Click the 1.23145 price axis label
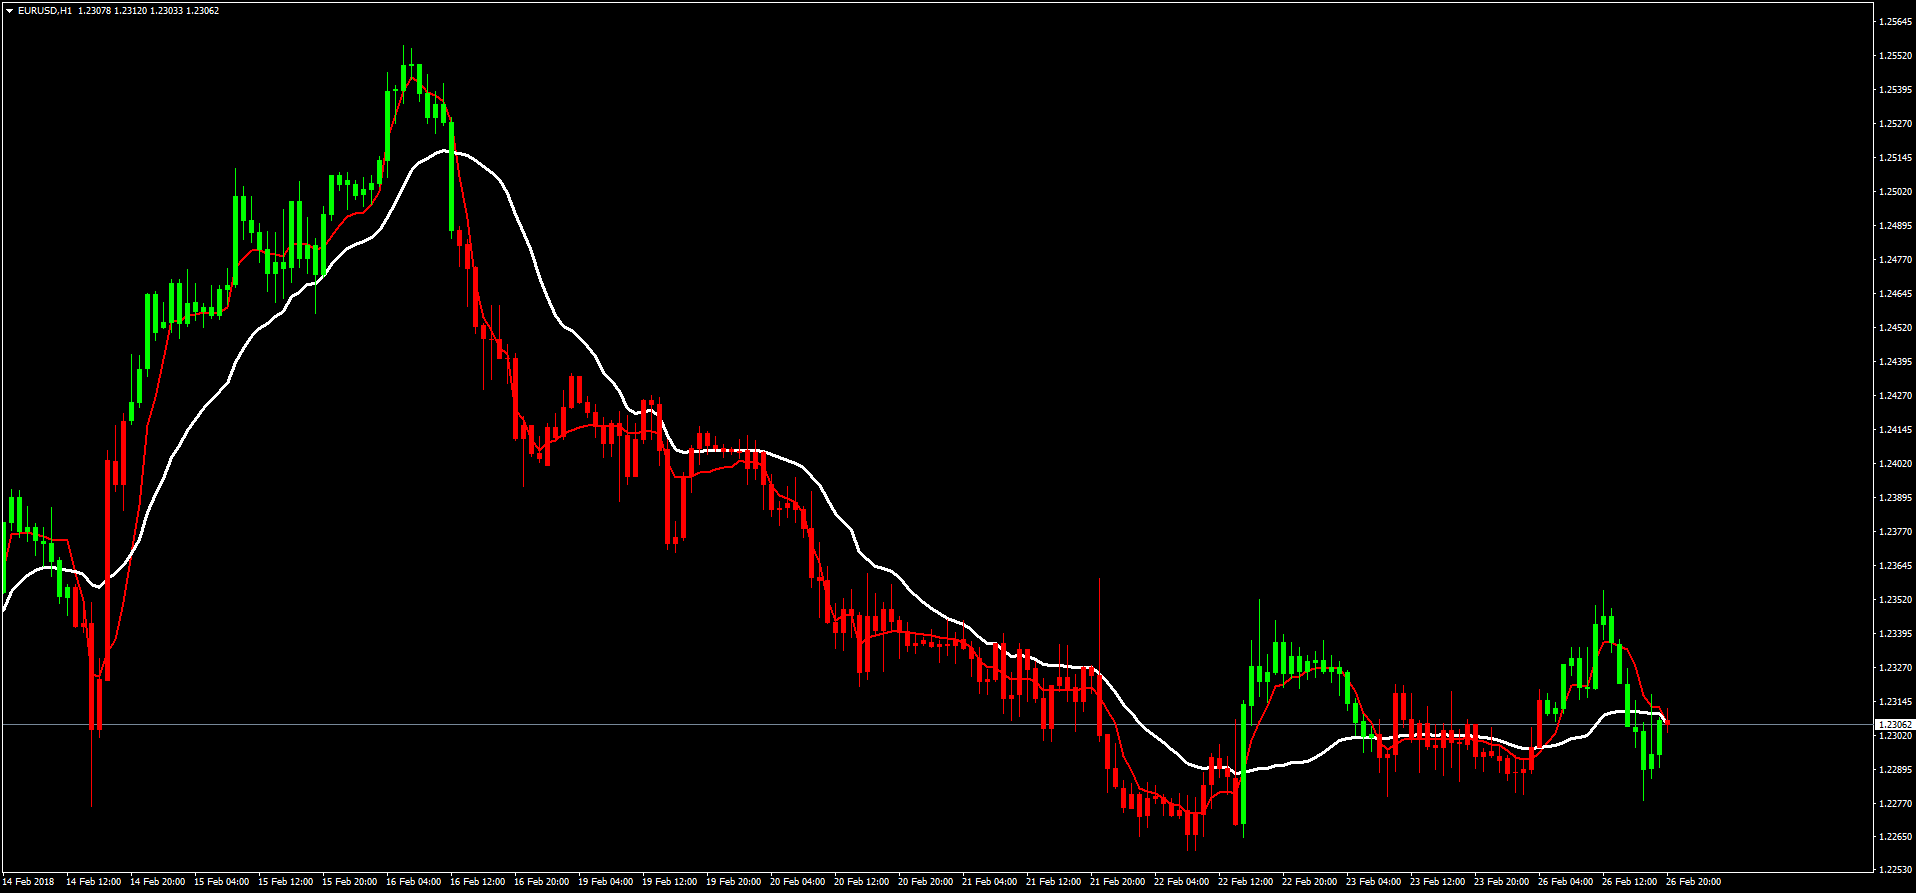1916x893 pixels. [1896, 702]
